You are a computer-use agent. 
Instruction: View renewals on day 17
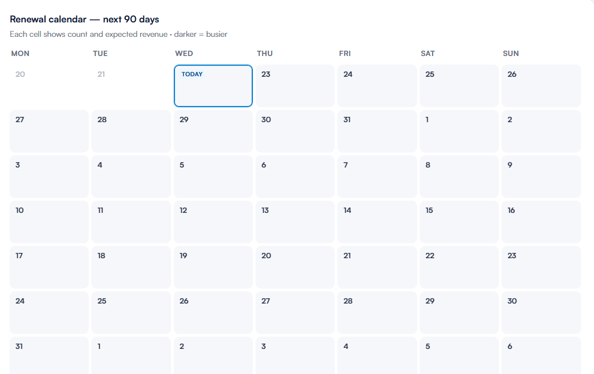click(x=49, y=267)
